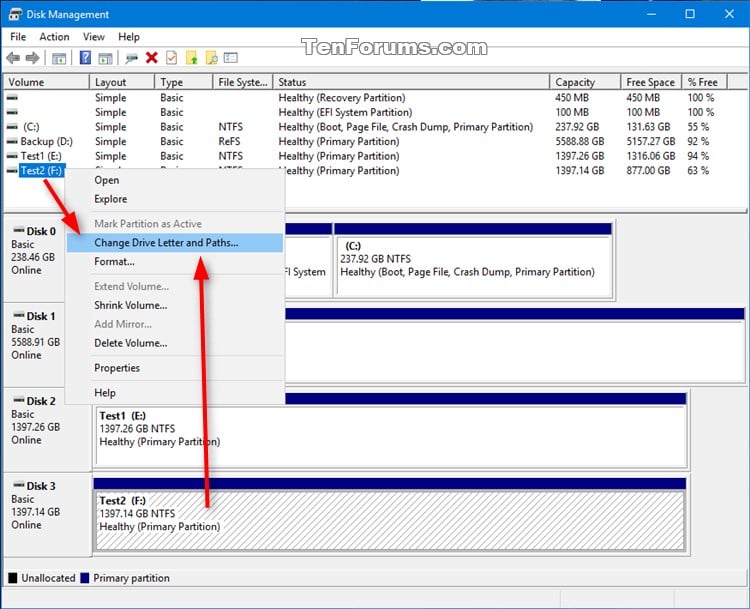The height and width of the screenshot is (609, 750).
Task: Sort by the Capacity column header
Action: (585, 82)
